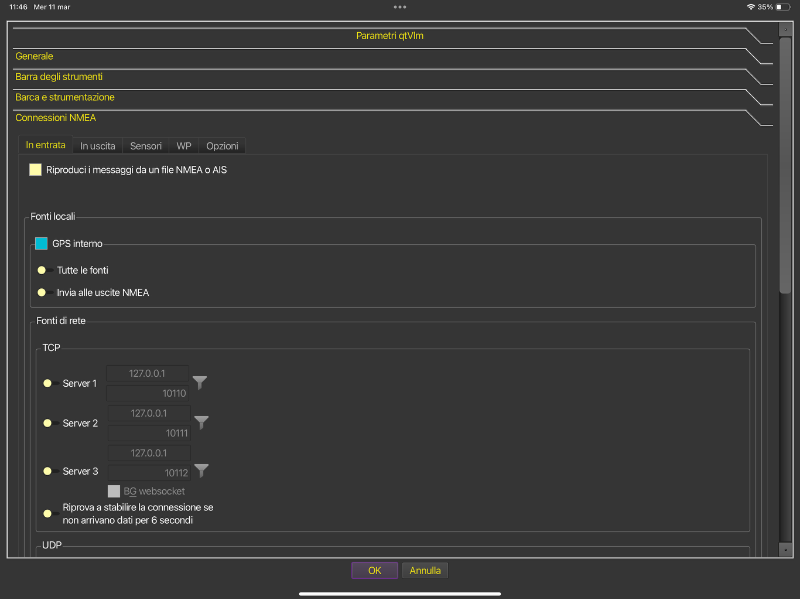Open the filter for TCP Server 3
The height and width of the screenshot is (599, 800).
[x=200, y=471]
